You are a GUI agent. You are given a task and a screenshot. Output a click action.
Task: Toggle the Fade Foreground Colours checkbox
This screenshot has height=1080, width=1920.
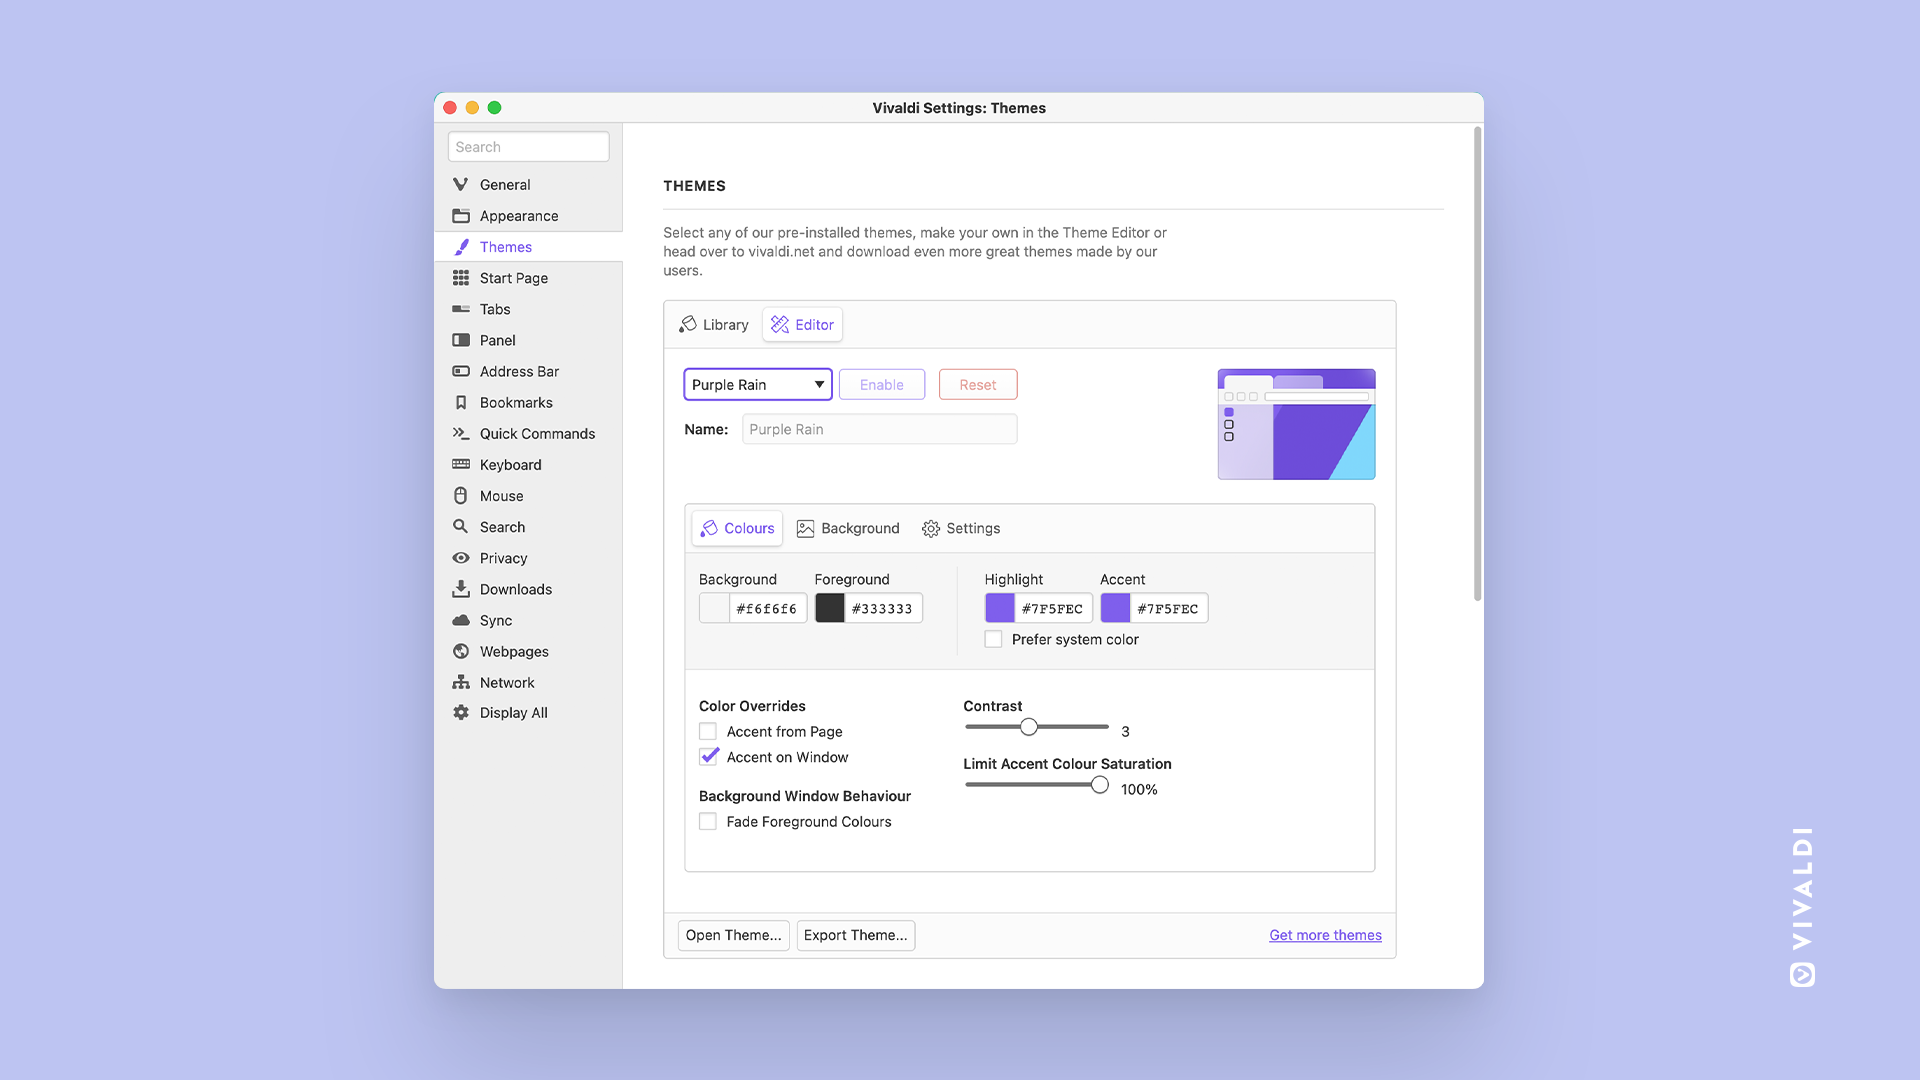pyautogui.click(x=708, y=822)
